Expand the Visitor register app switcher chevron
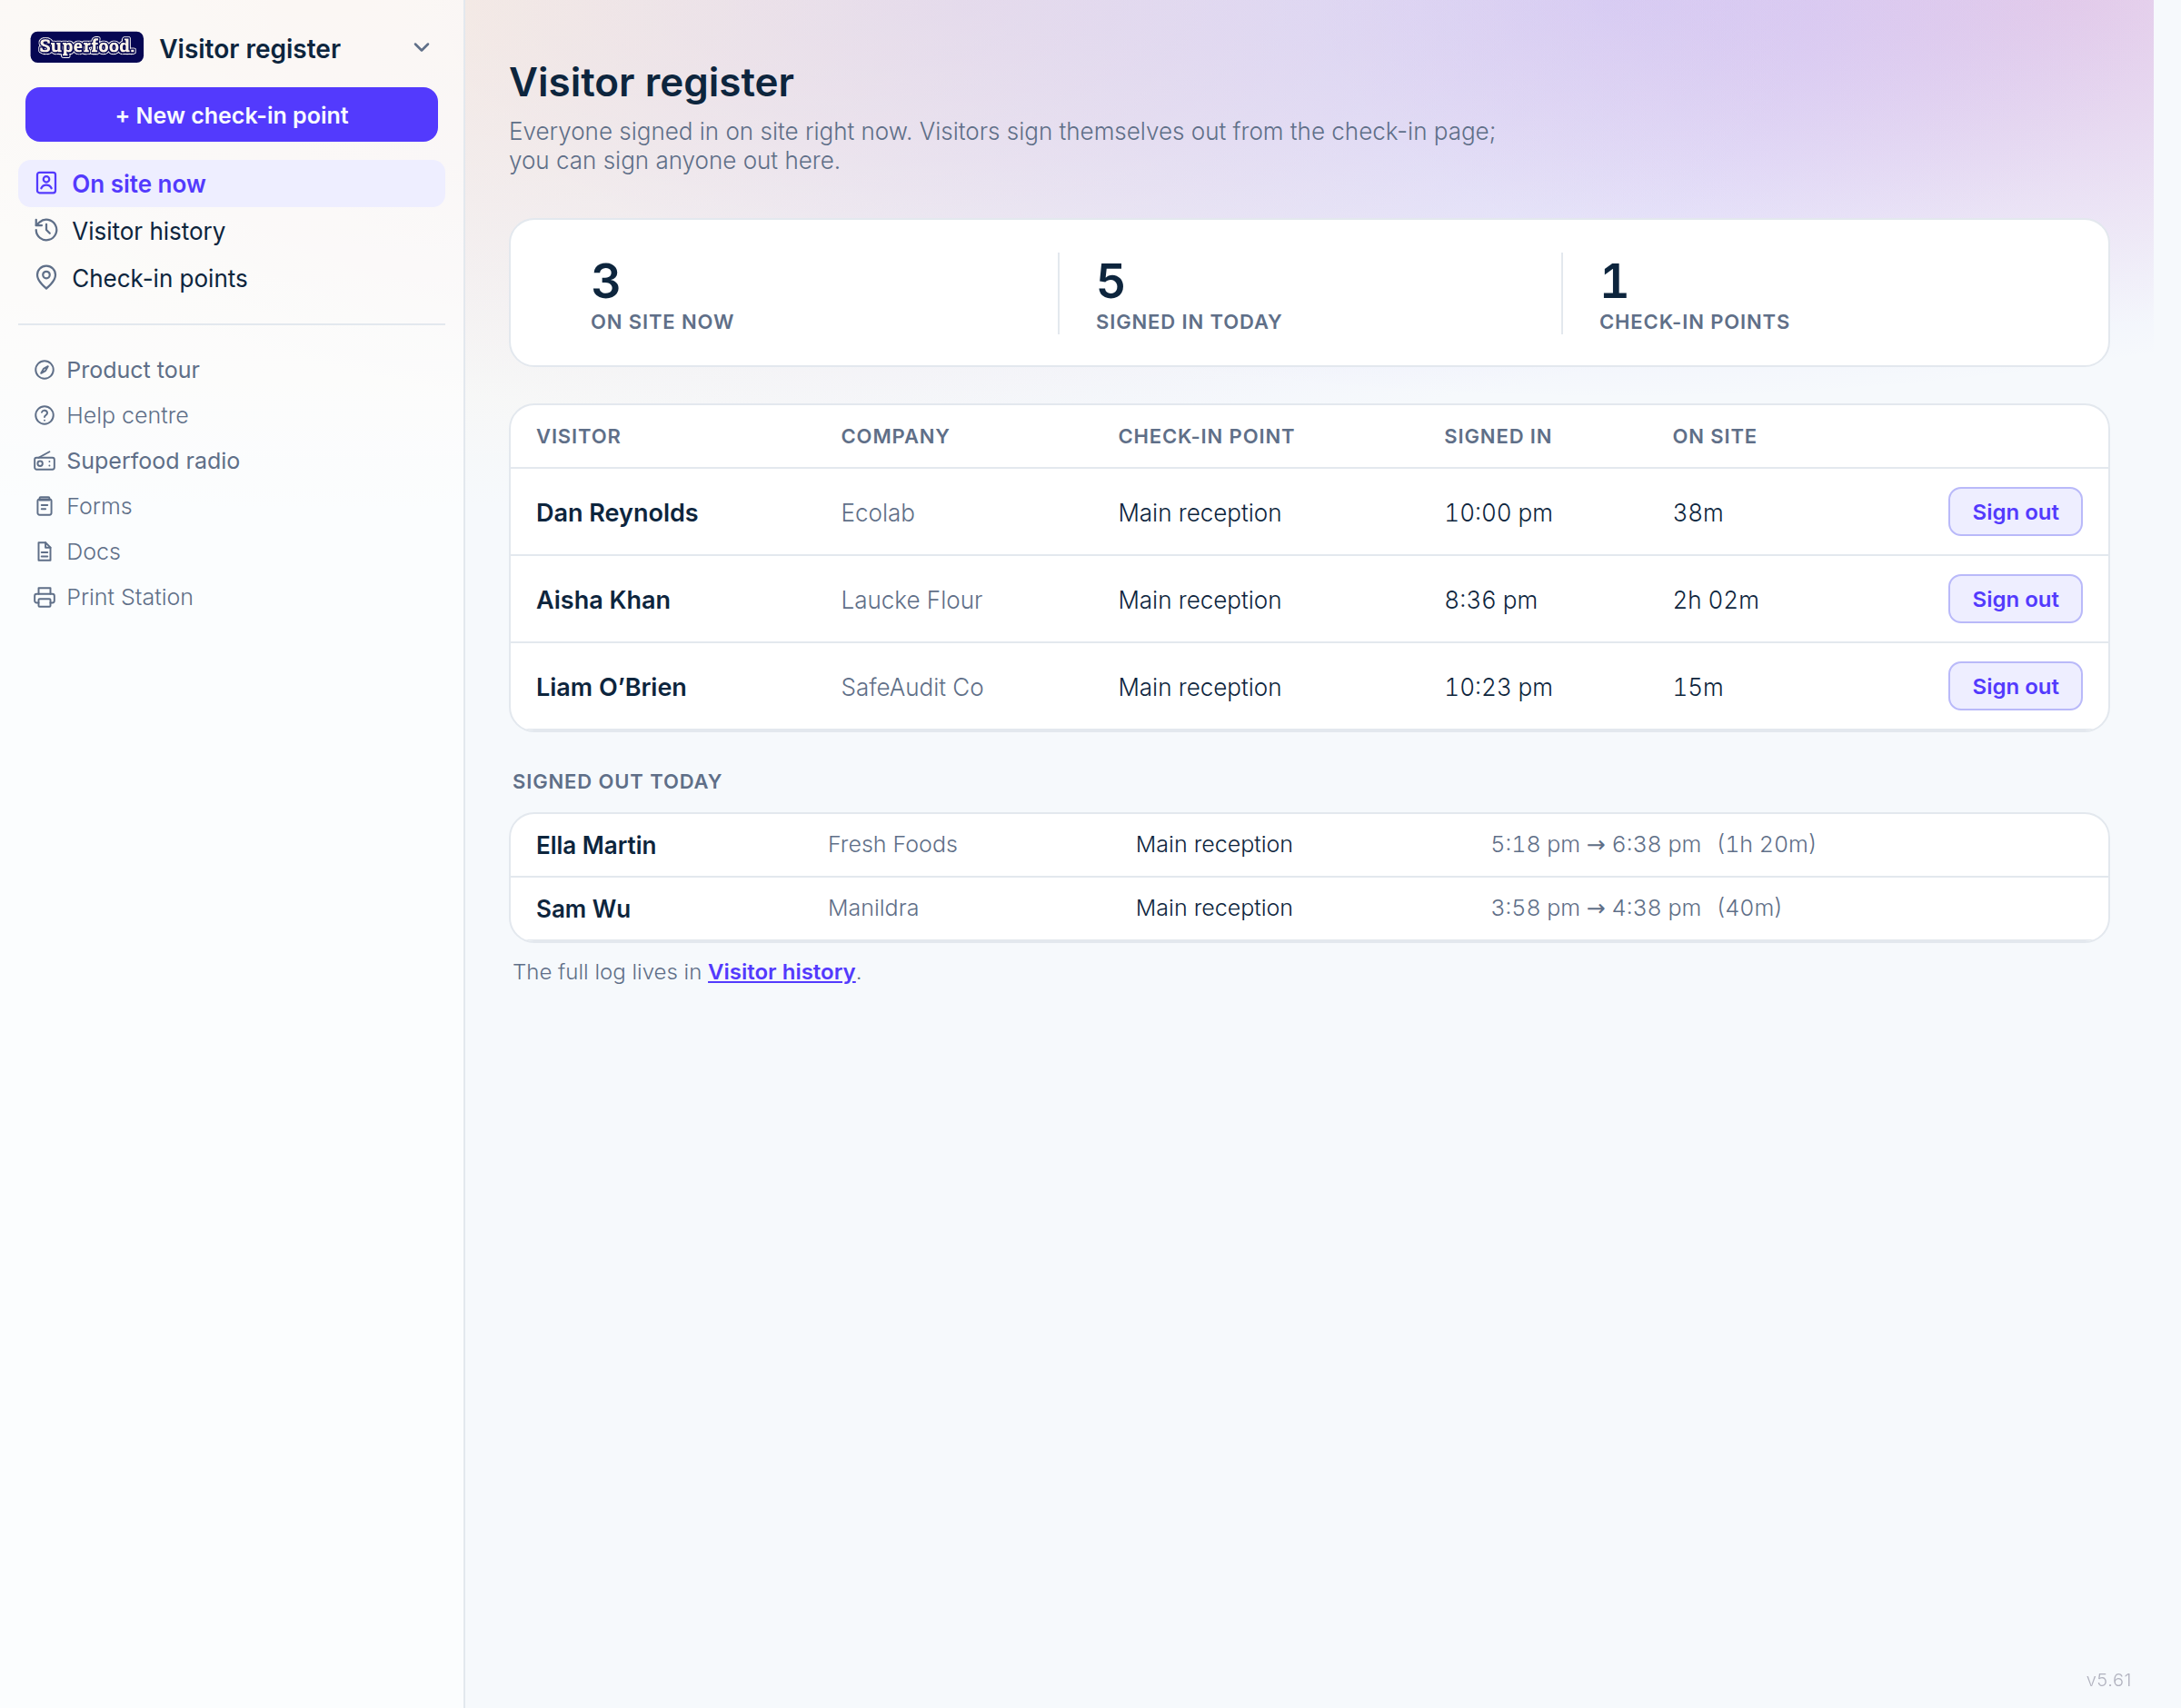The image size is (2181, 1708). tap(422, 48)
